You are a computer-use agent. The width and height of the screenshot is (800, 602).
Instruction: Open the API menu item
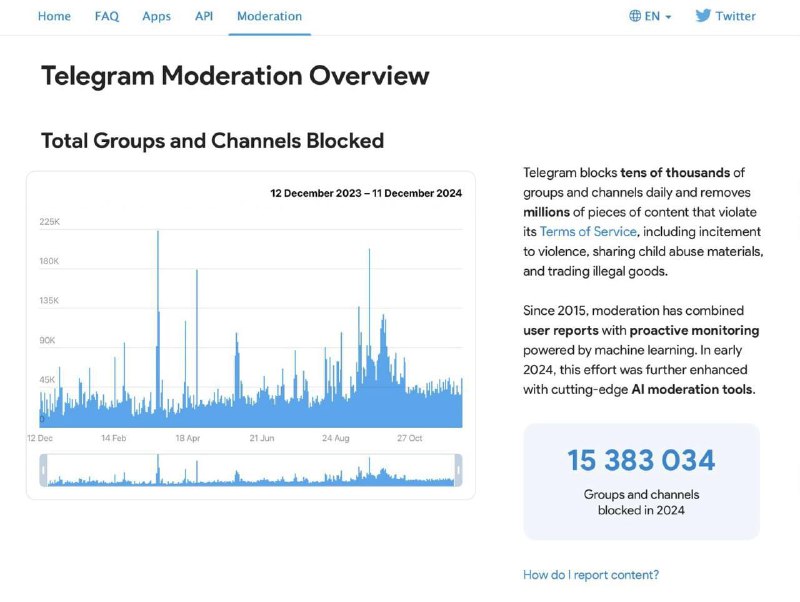204,16
